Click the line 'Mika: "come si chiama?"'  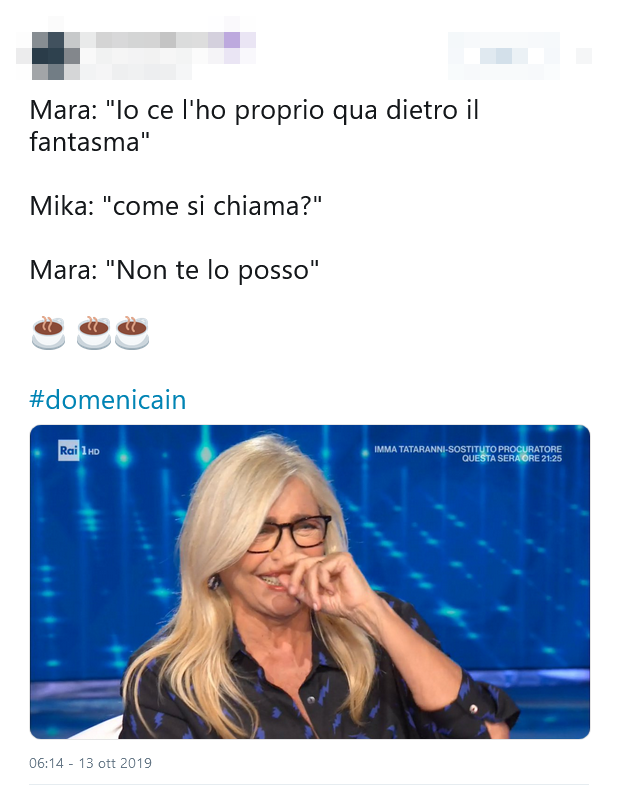(175, 206)
